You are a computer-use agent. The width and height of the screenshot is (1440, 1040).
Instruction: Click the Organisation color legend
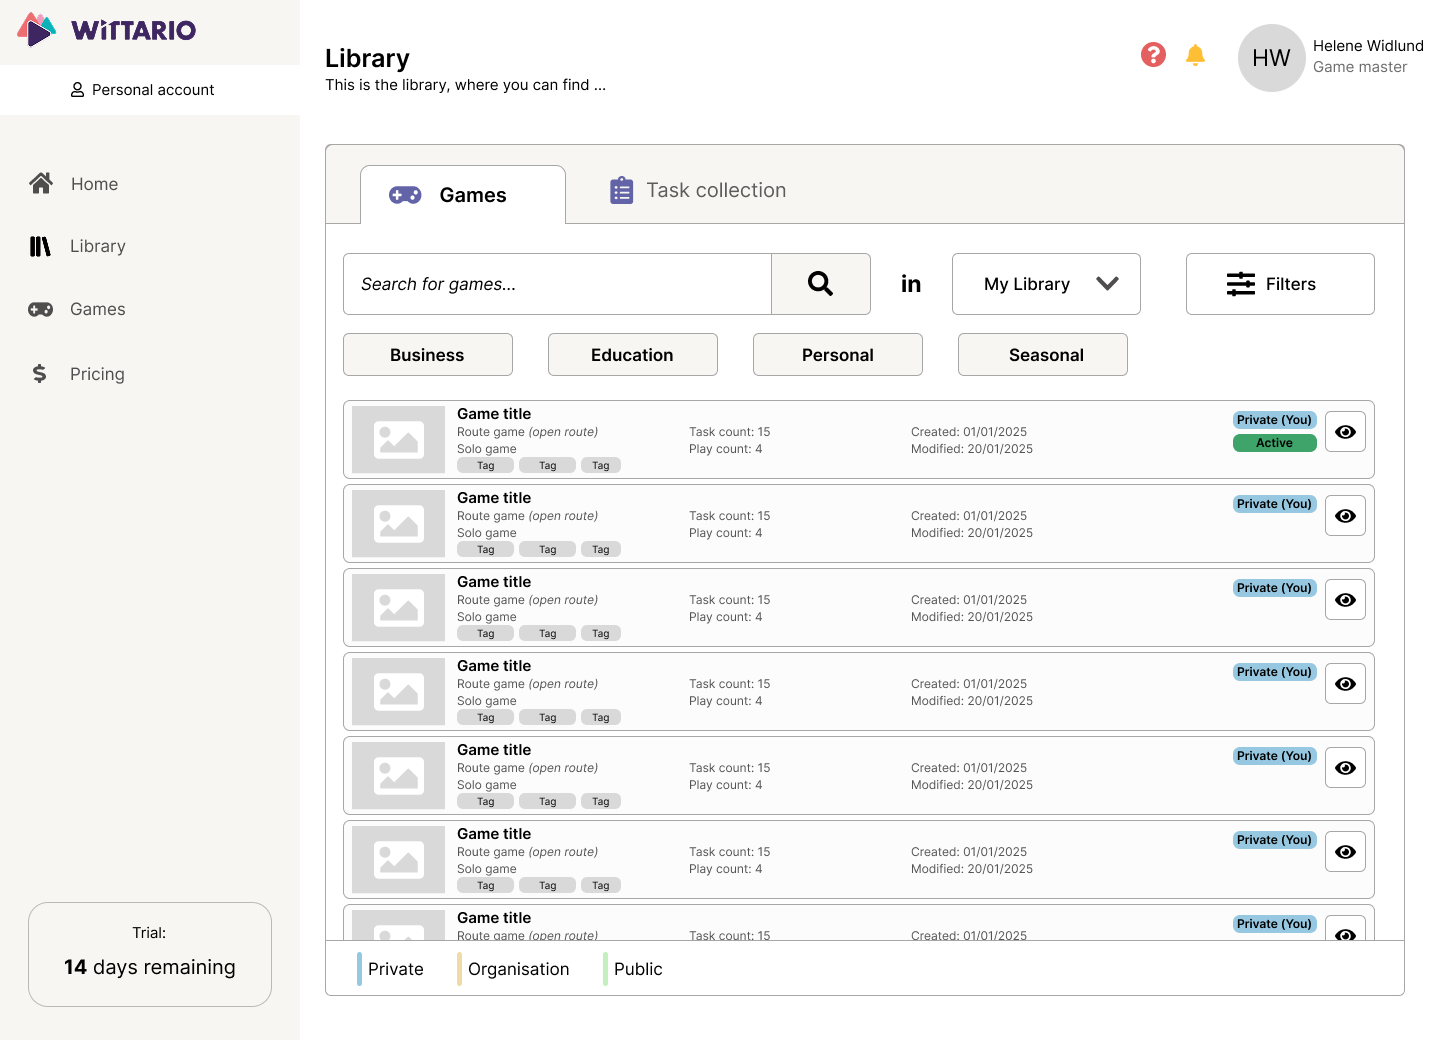click(x=517, y=969)
